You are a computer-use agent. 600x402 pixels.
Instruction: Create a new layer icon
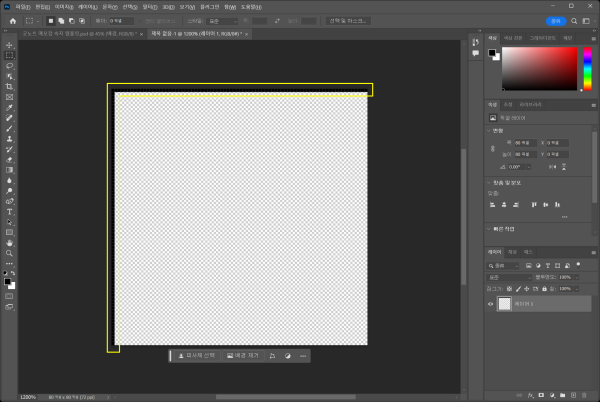point(573,395)
